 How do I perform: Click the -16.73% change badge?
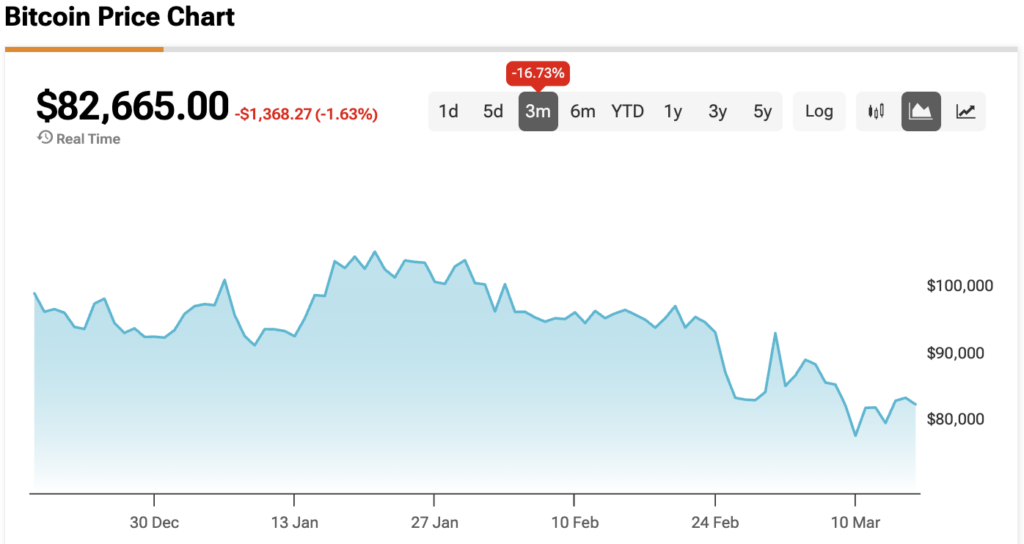[x=538, y=73]
